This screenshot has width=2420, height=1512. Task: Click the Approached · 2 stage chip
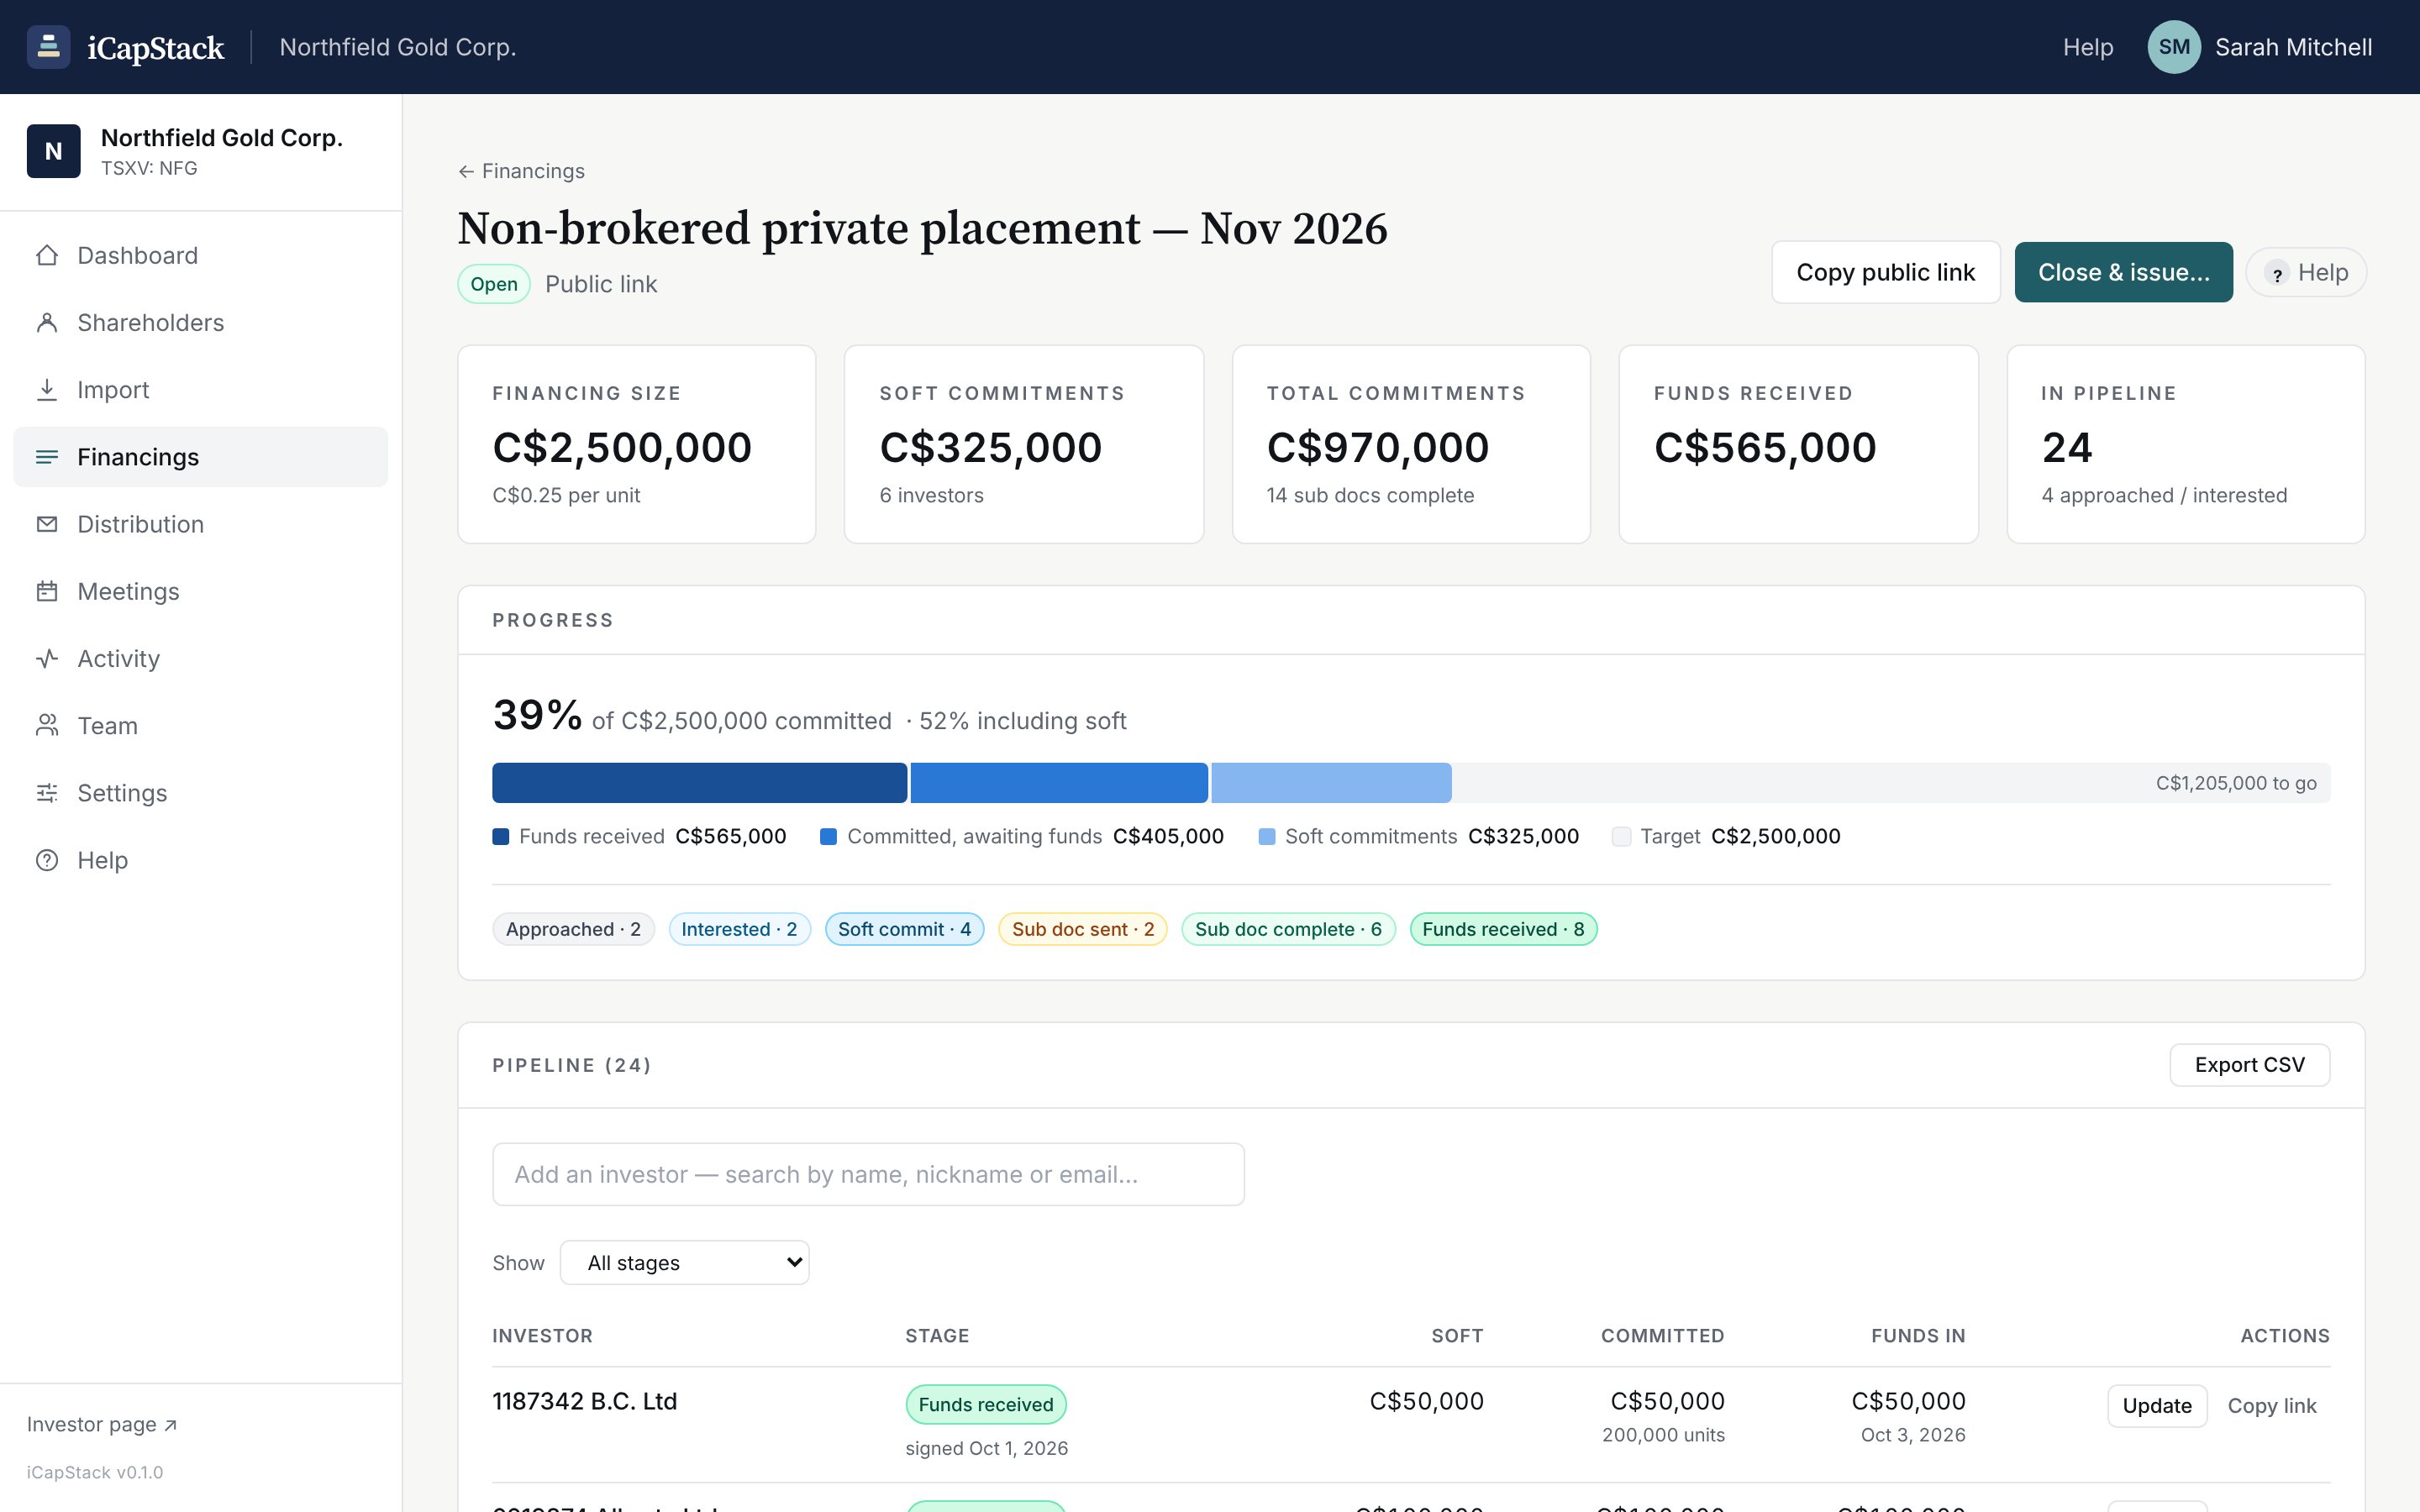[573, 929]
